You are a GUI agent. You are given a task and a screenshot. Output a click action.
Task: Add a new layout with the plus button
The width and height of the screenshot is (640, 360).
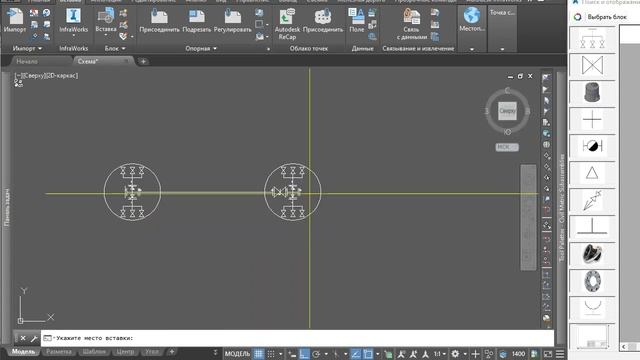[x=172, y=351]
